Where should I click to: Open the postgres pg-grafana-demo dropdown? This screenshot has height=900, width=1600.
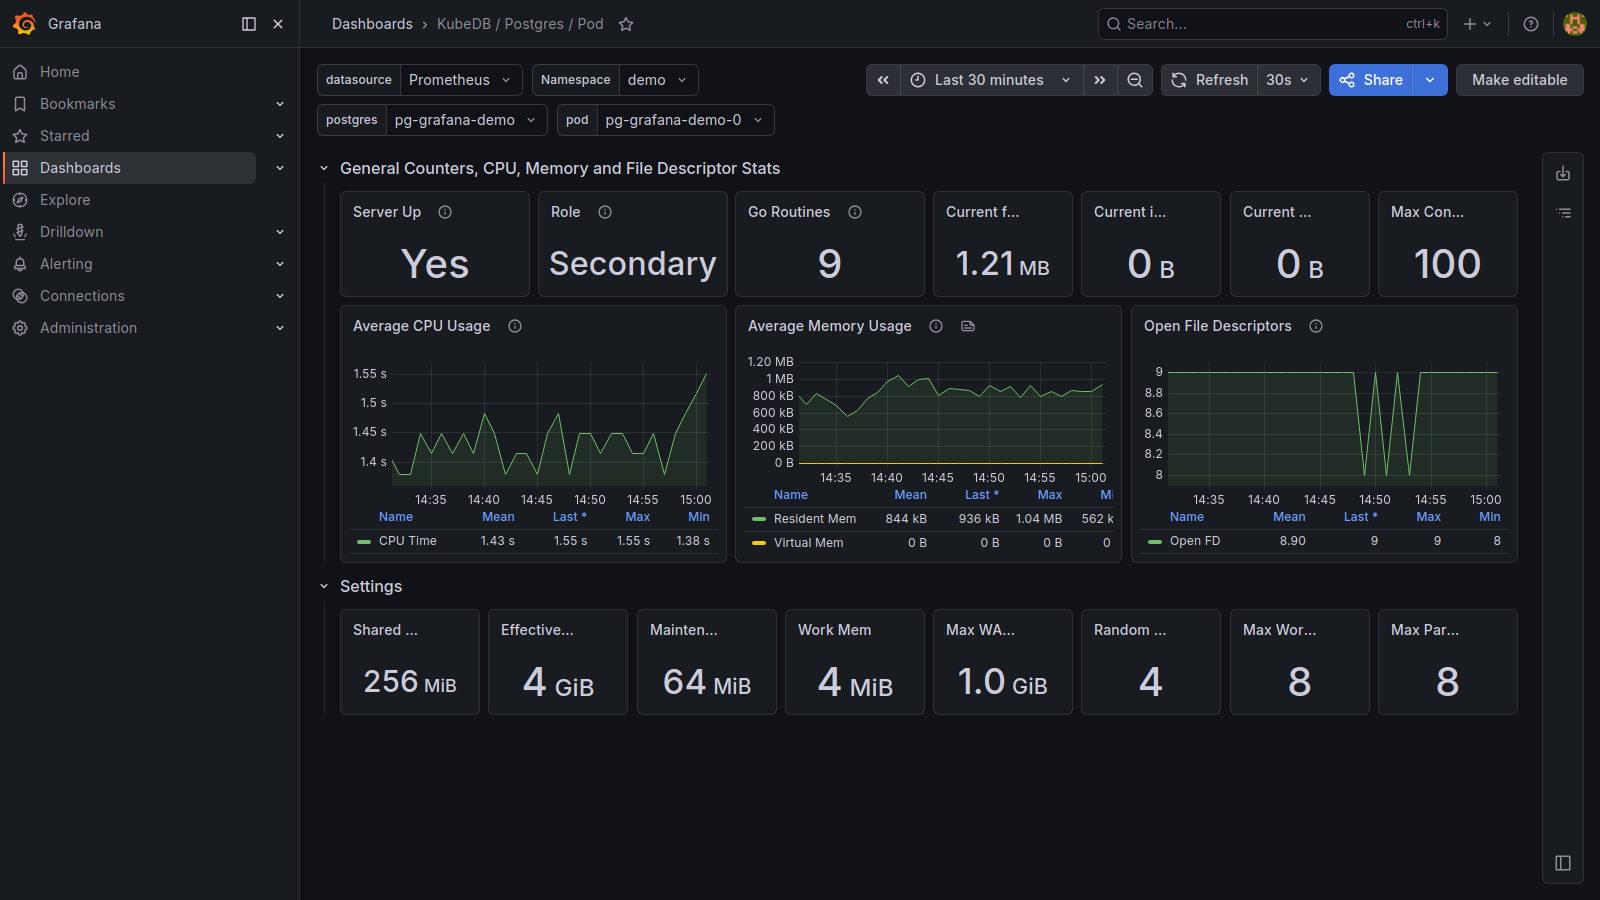click(x=466, y=120)
